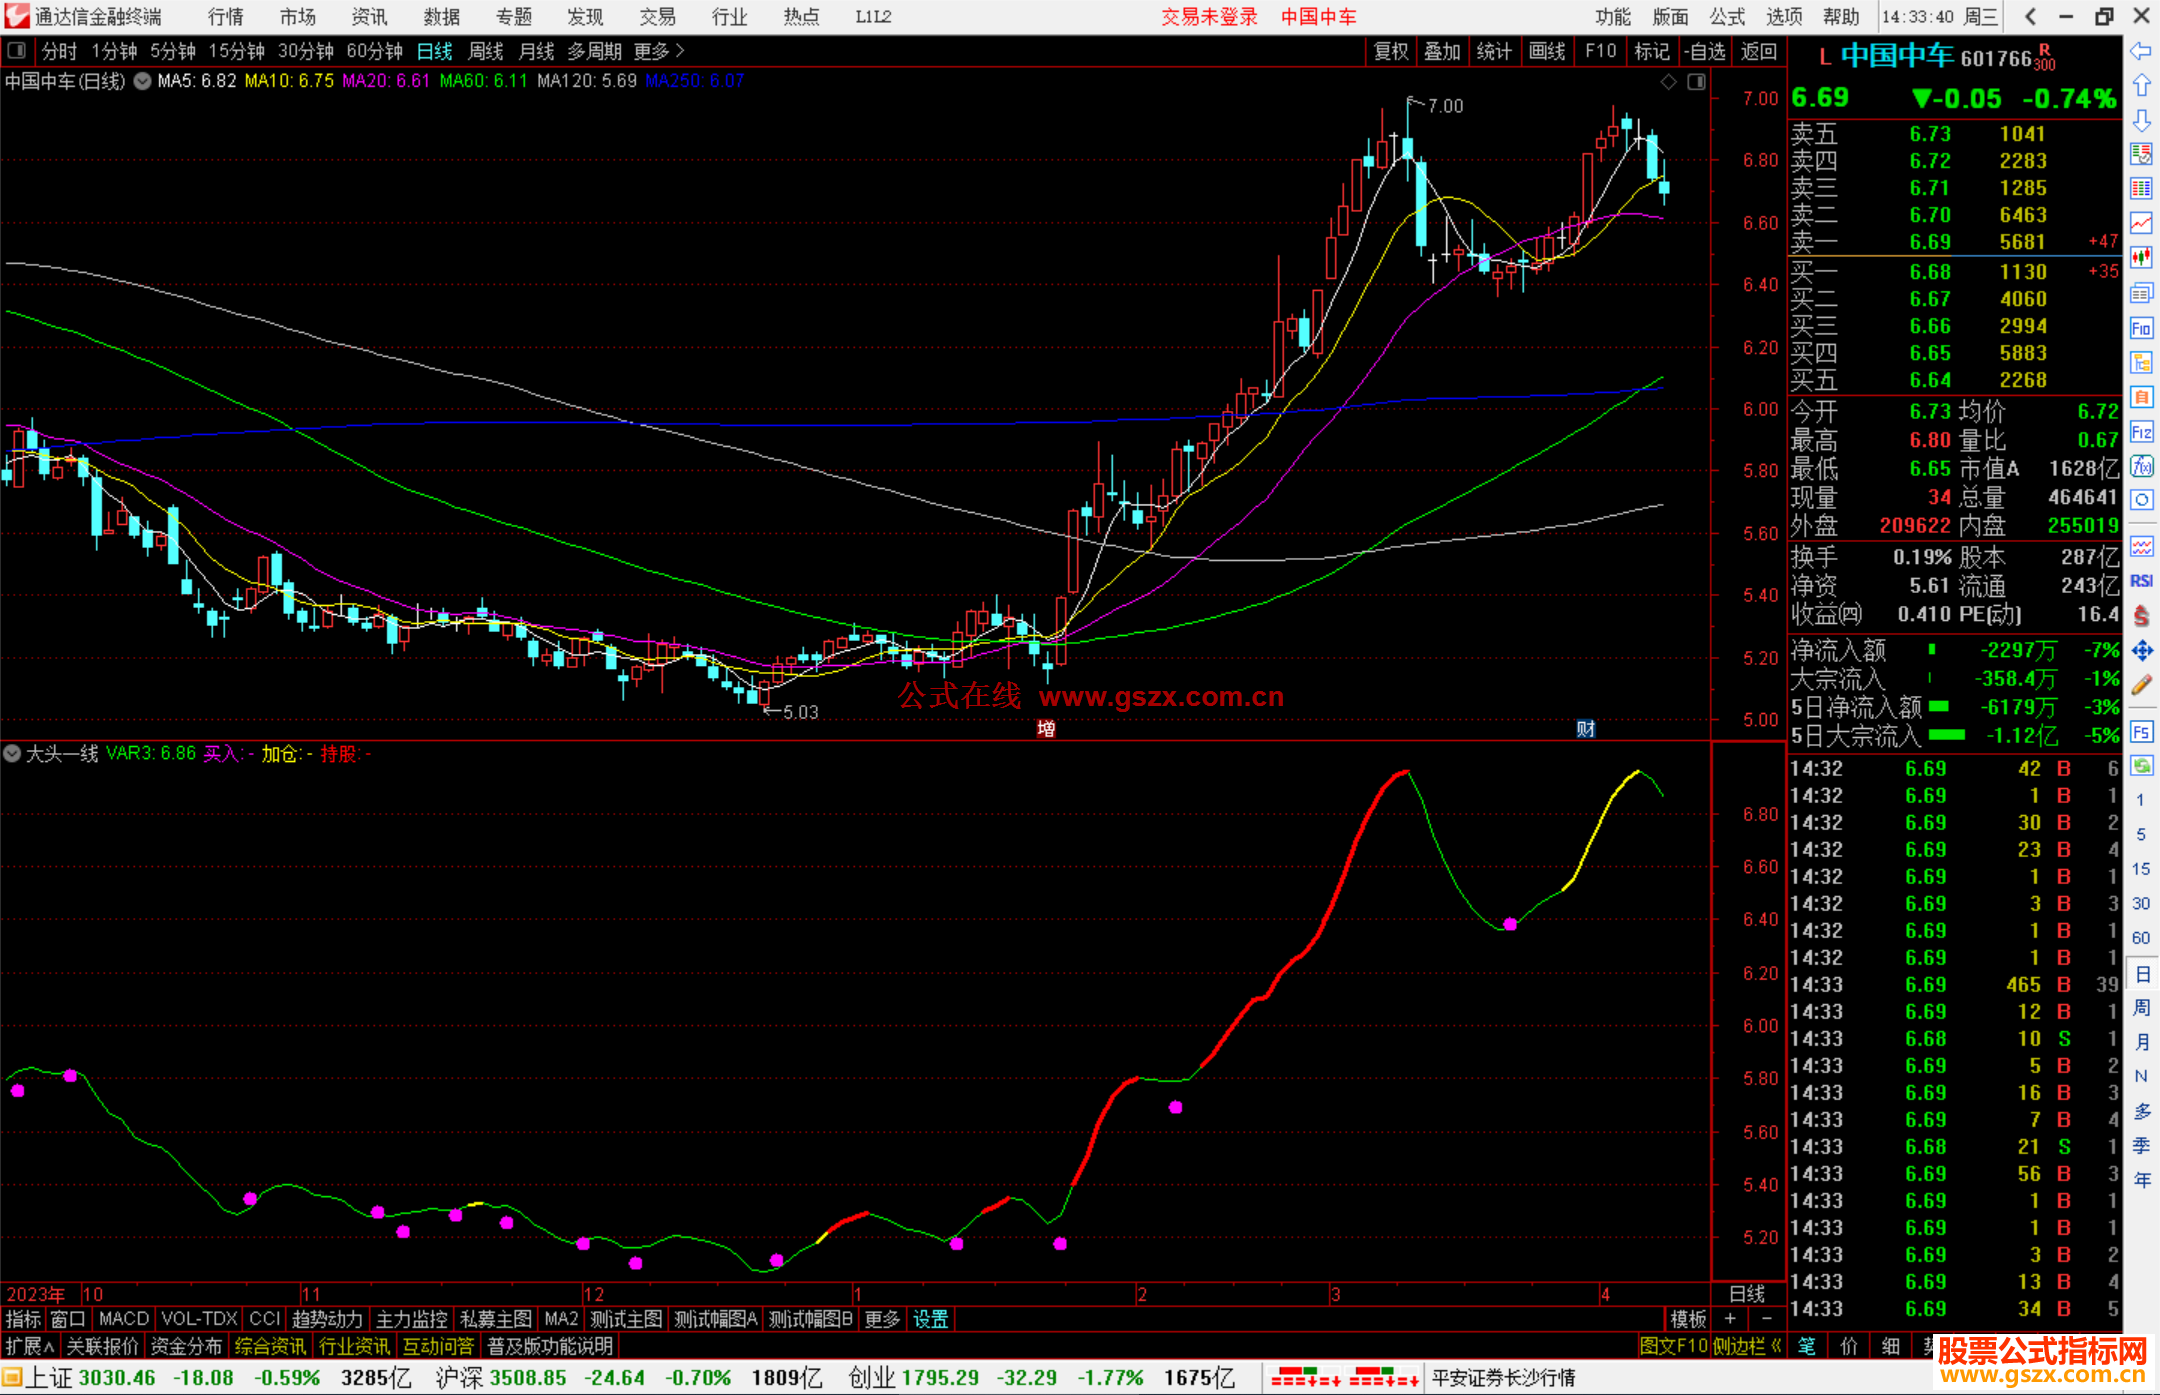
Task: Click the blue four-way move arrows icon
Action: (x=2141, y=651)
